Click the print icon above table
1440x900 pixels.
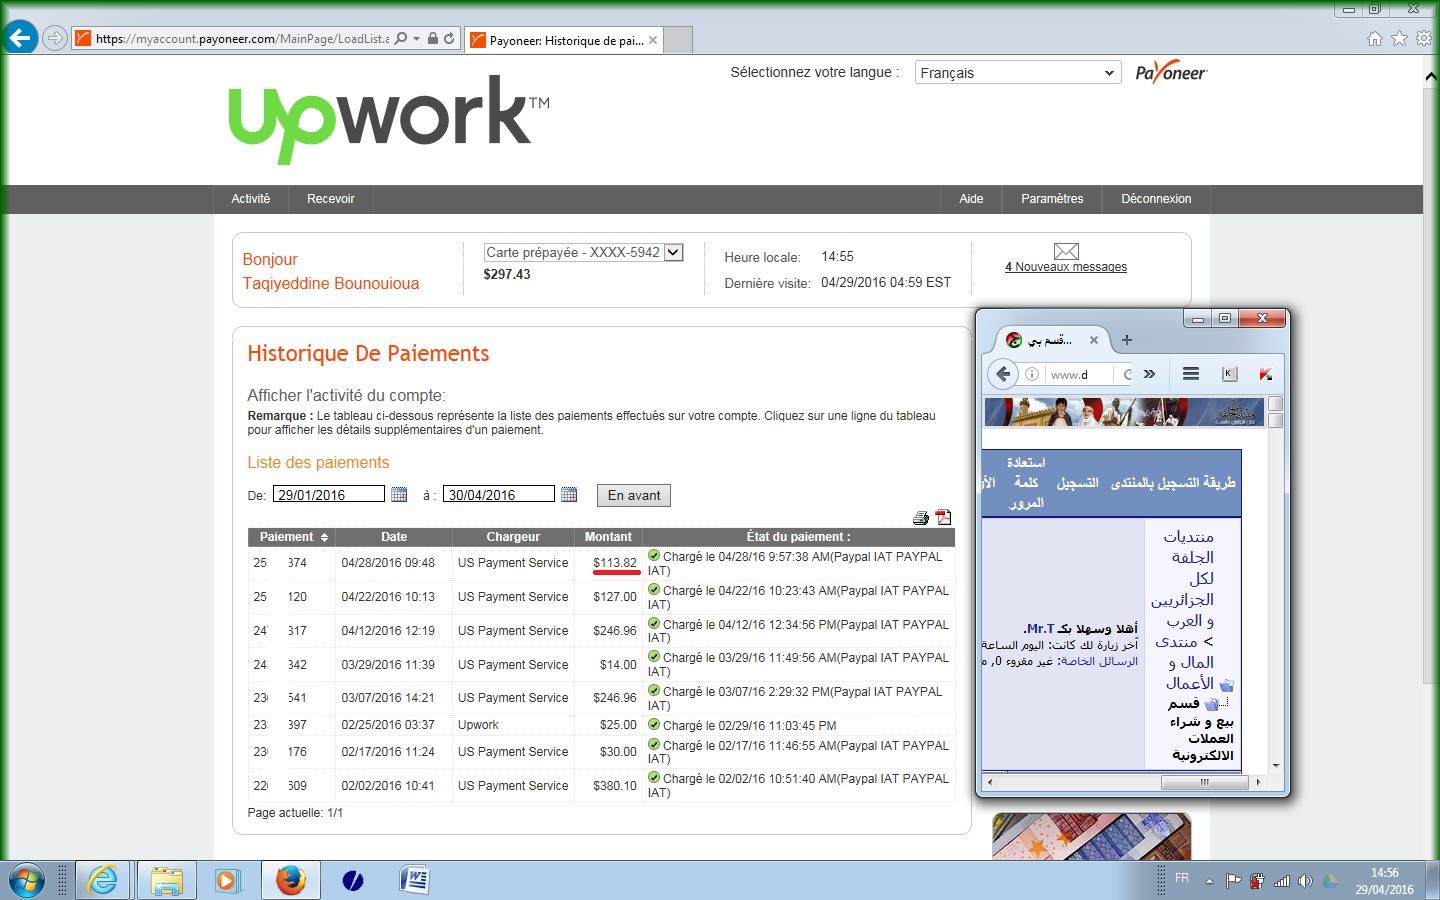pyautogui.click(x=921, y=518)
